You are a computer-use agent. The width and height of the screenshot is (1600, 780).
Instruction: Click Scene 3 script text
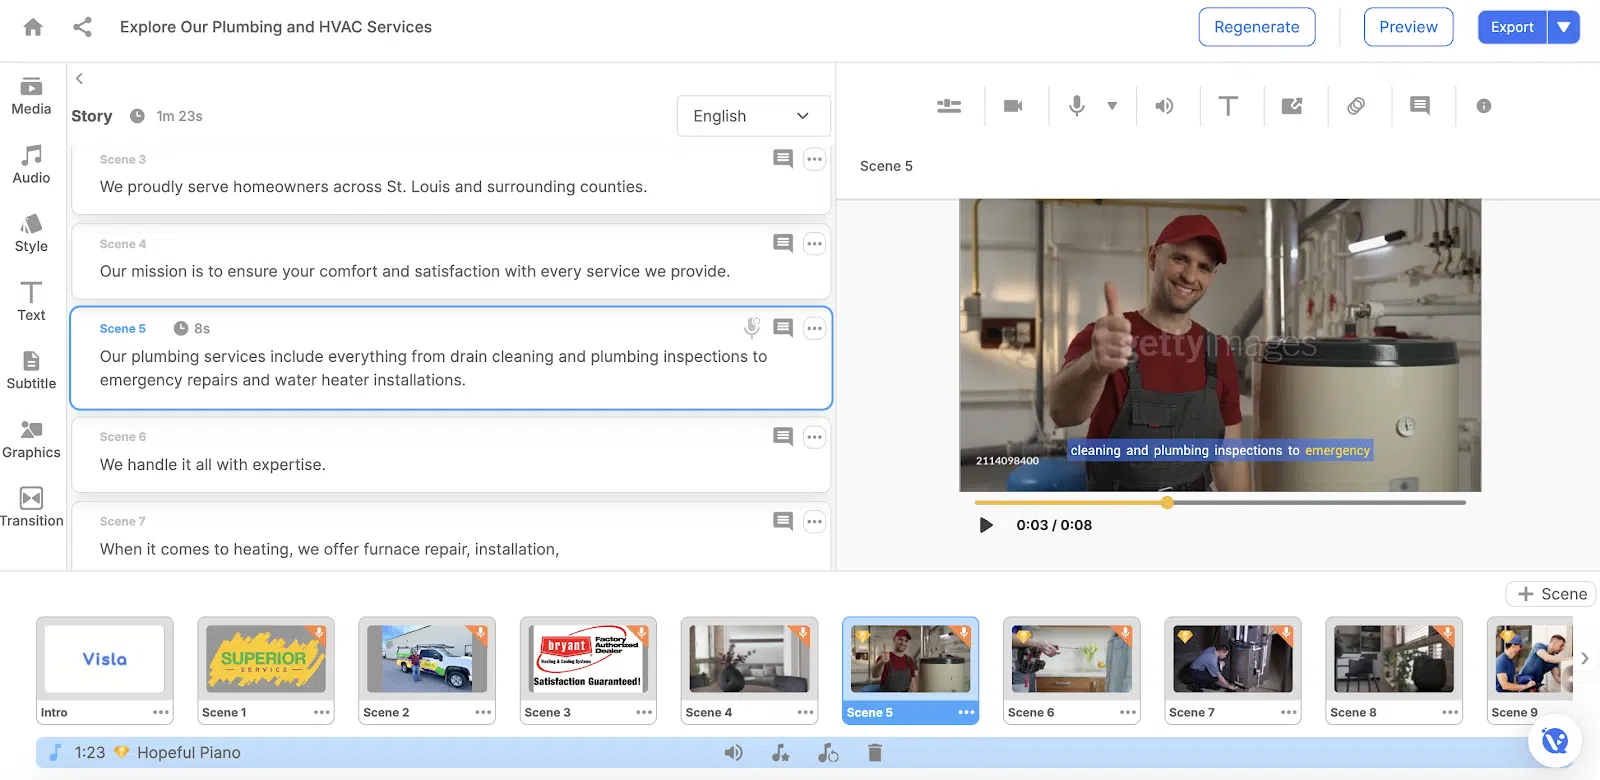373,187
